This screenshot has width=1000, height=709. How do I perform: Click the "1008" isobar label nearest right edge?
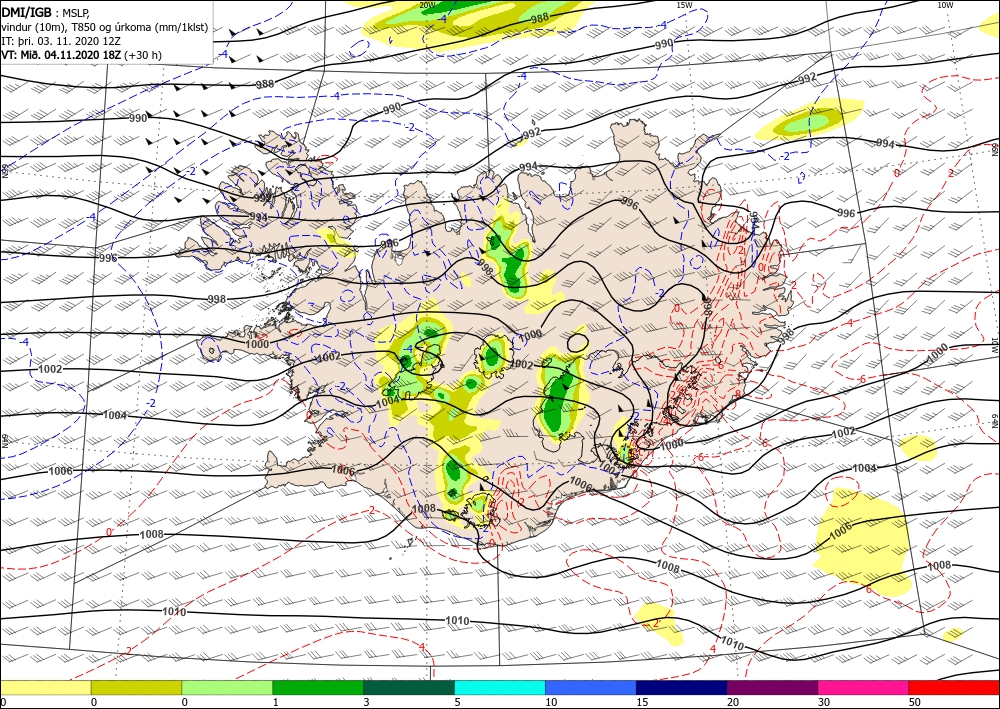[x=939, y=566]
